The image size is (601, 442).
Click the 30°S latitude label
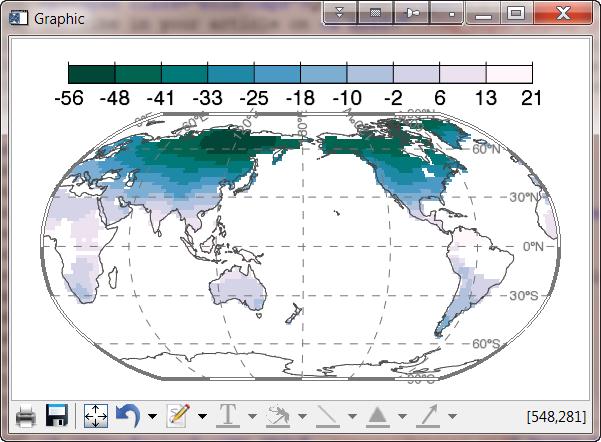(524, 296)
